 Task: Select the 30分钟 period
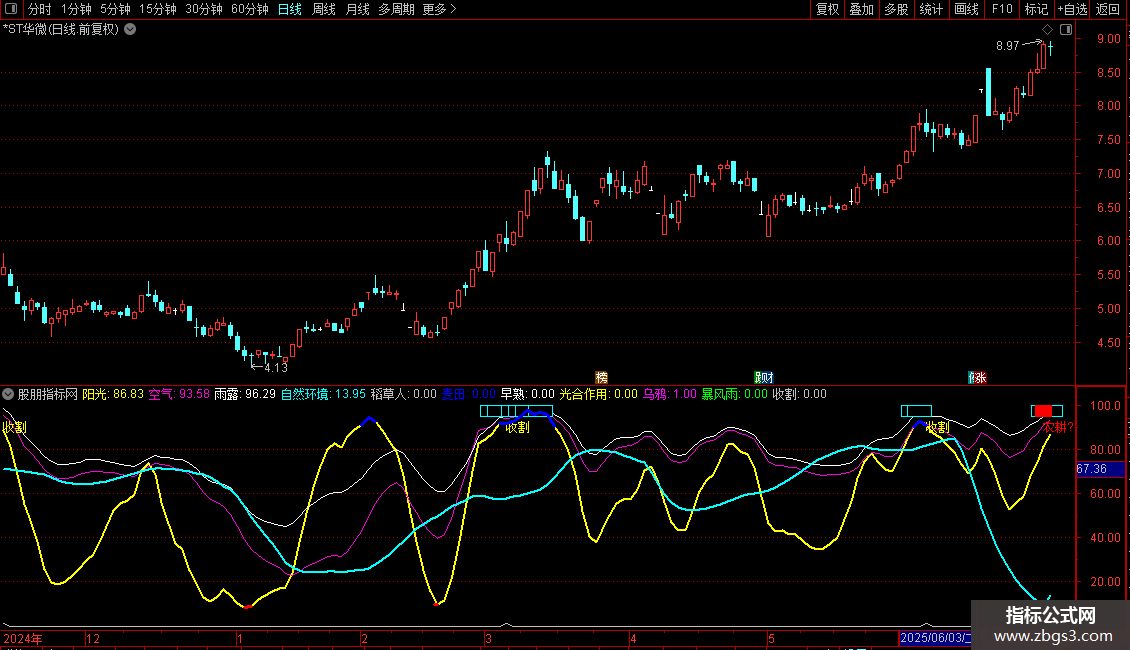204,9
